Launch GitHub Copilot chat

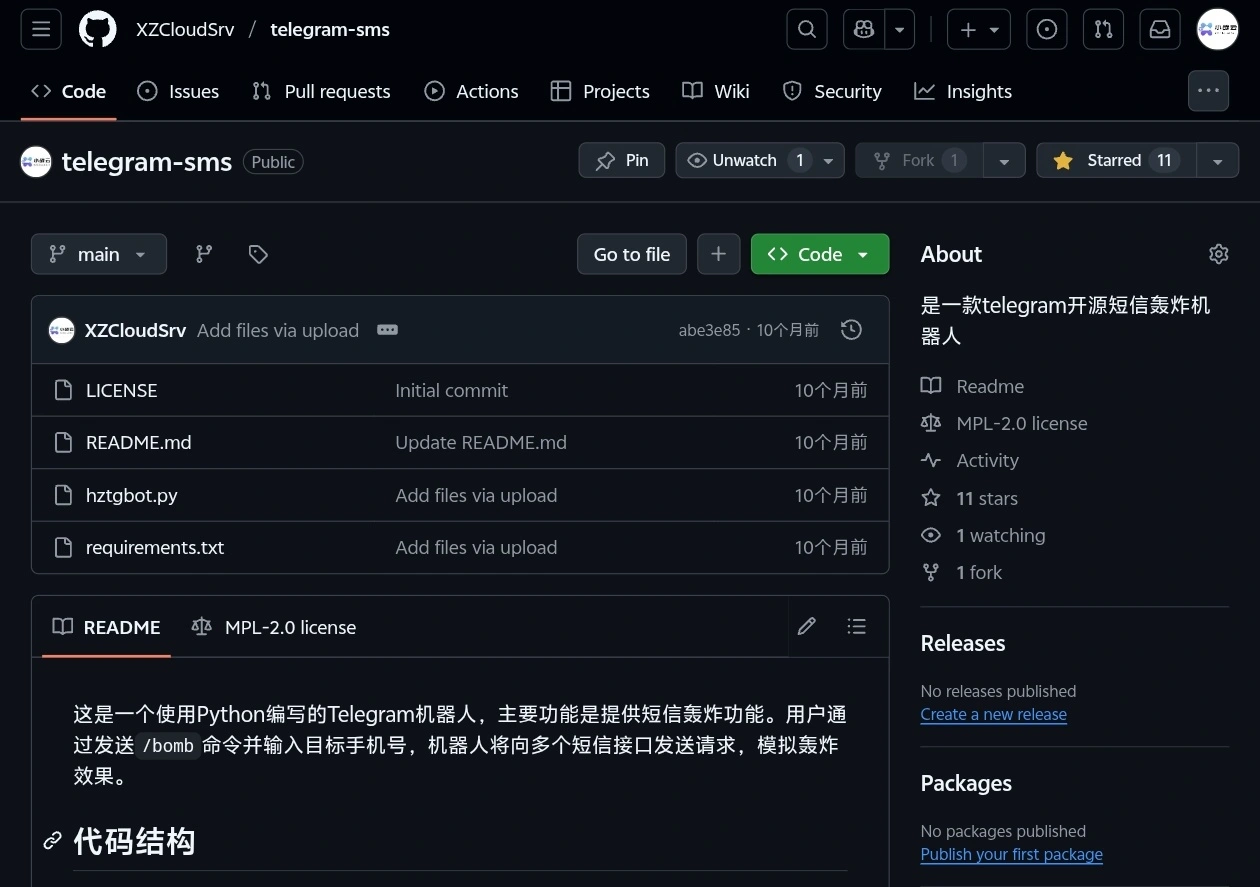click(862, 29)
